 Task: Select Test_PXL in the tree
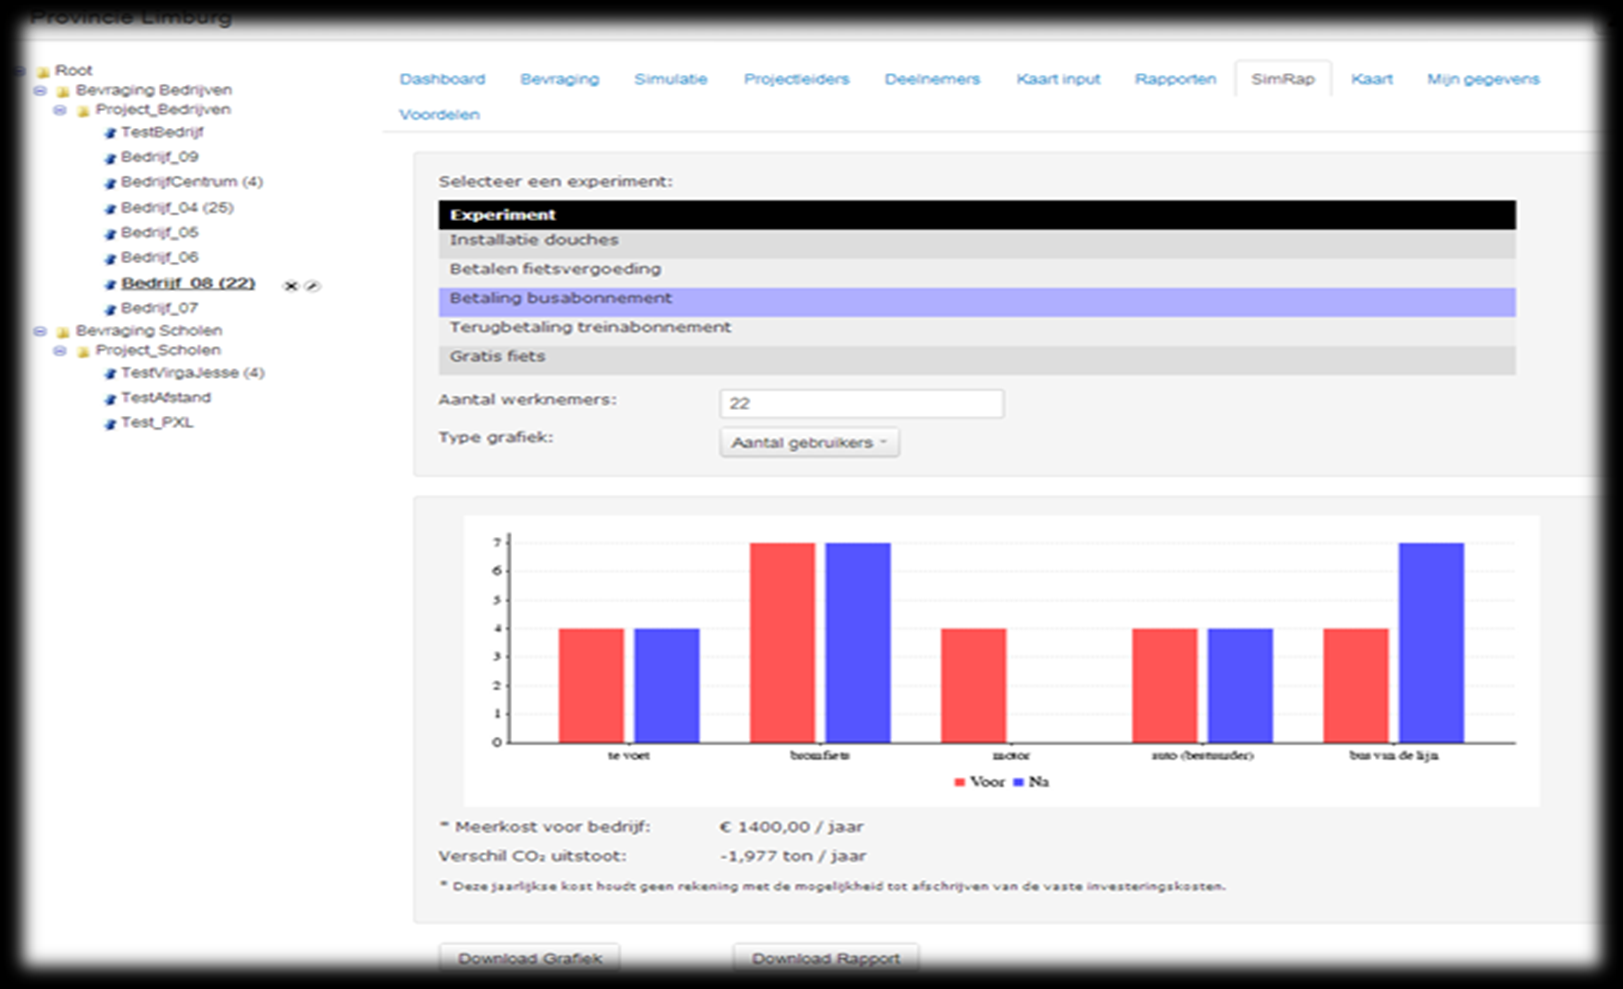157,423
